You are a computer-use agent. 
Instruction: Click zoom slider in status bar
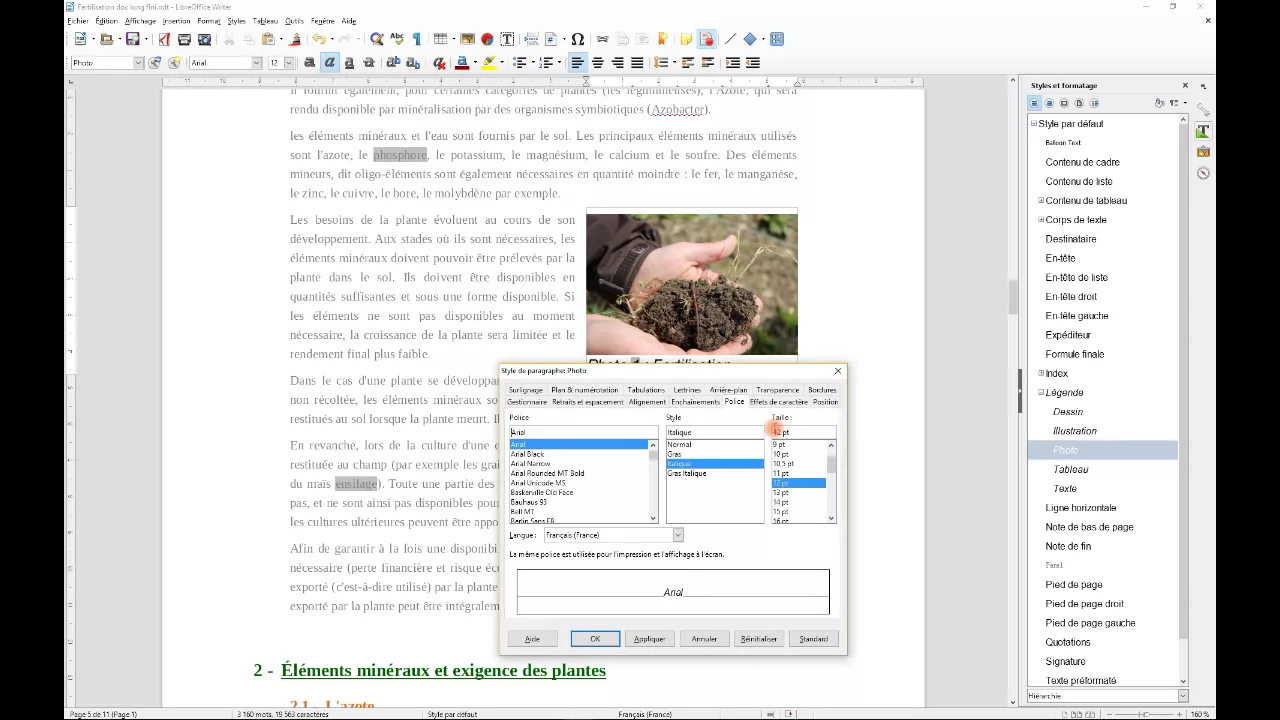point(1144,714)
